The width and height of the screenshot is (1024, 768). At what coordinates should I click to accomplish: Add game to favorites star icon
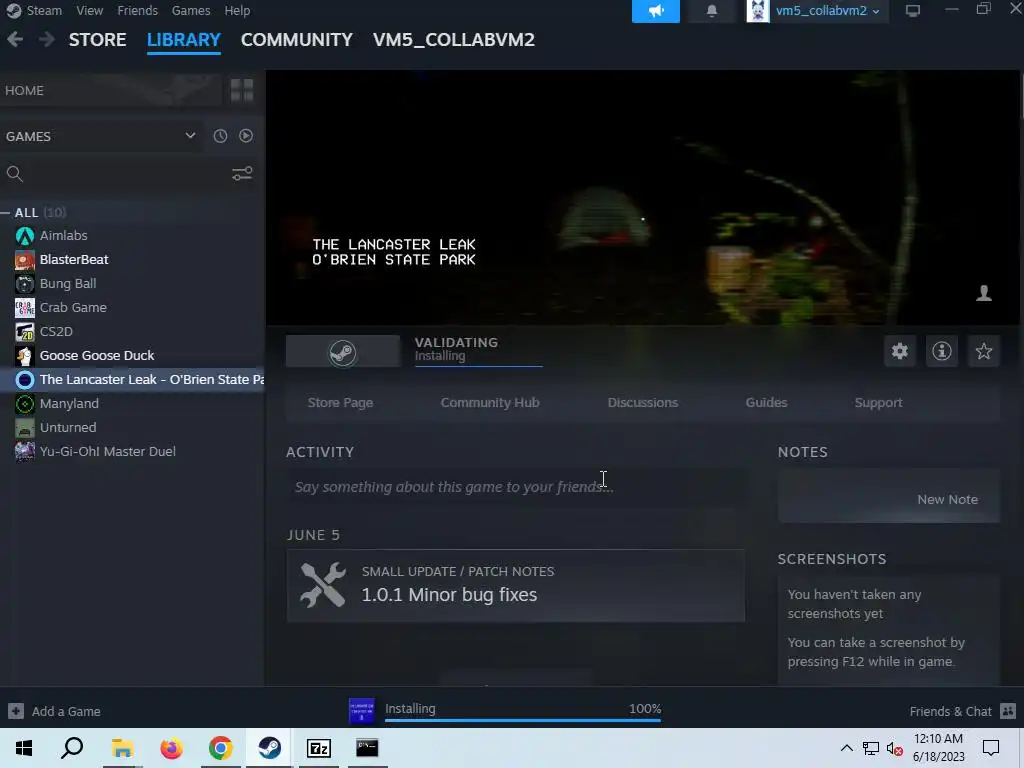[984, 351]
